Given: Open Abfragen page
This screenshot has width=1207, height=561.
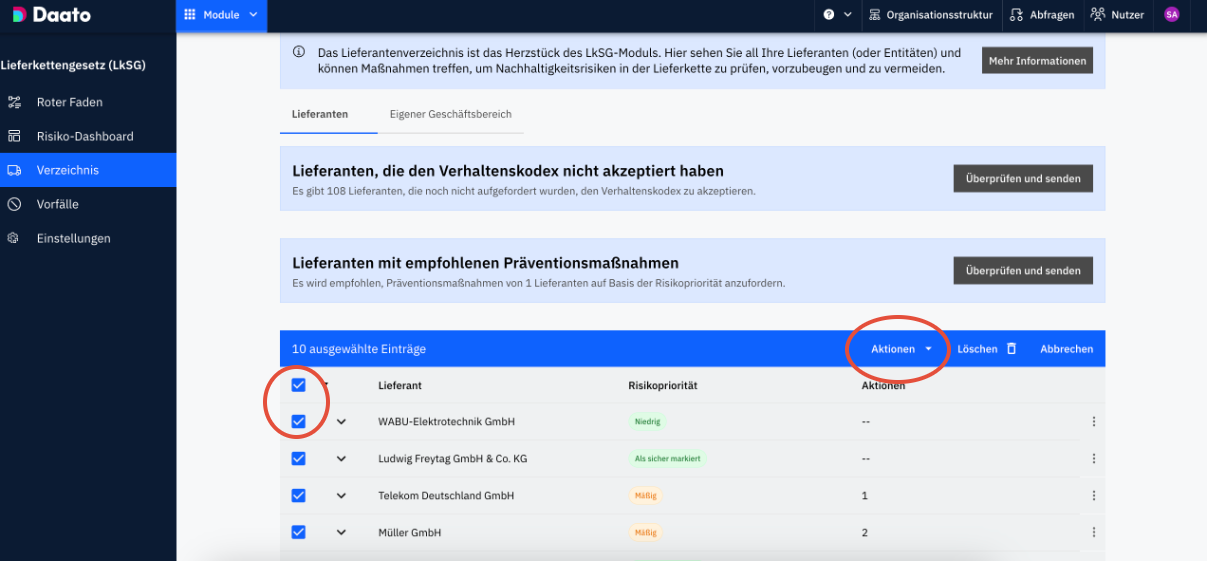Looking at the screenshot, I should [x=1042, y=14].
